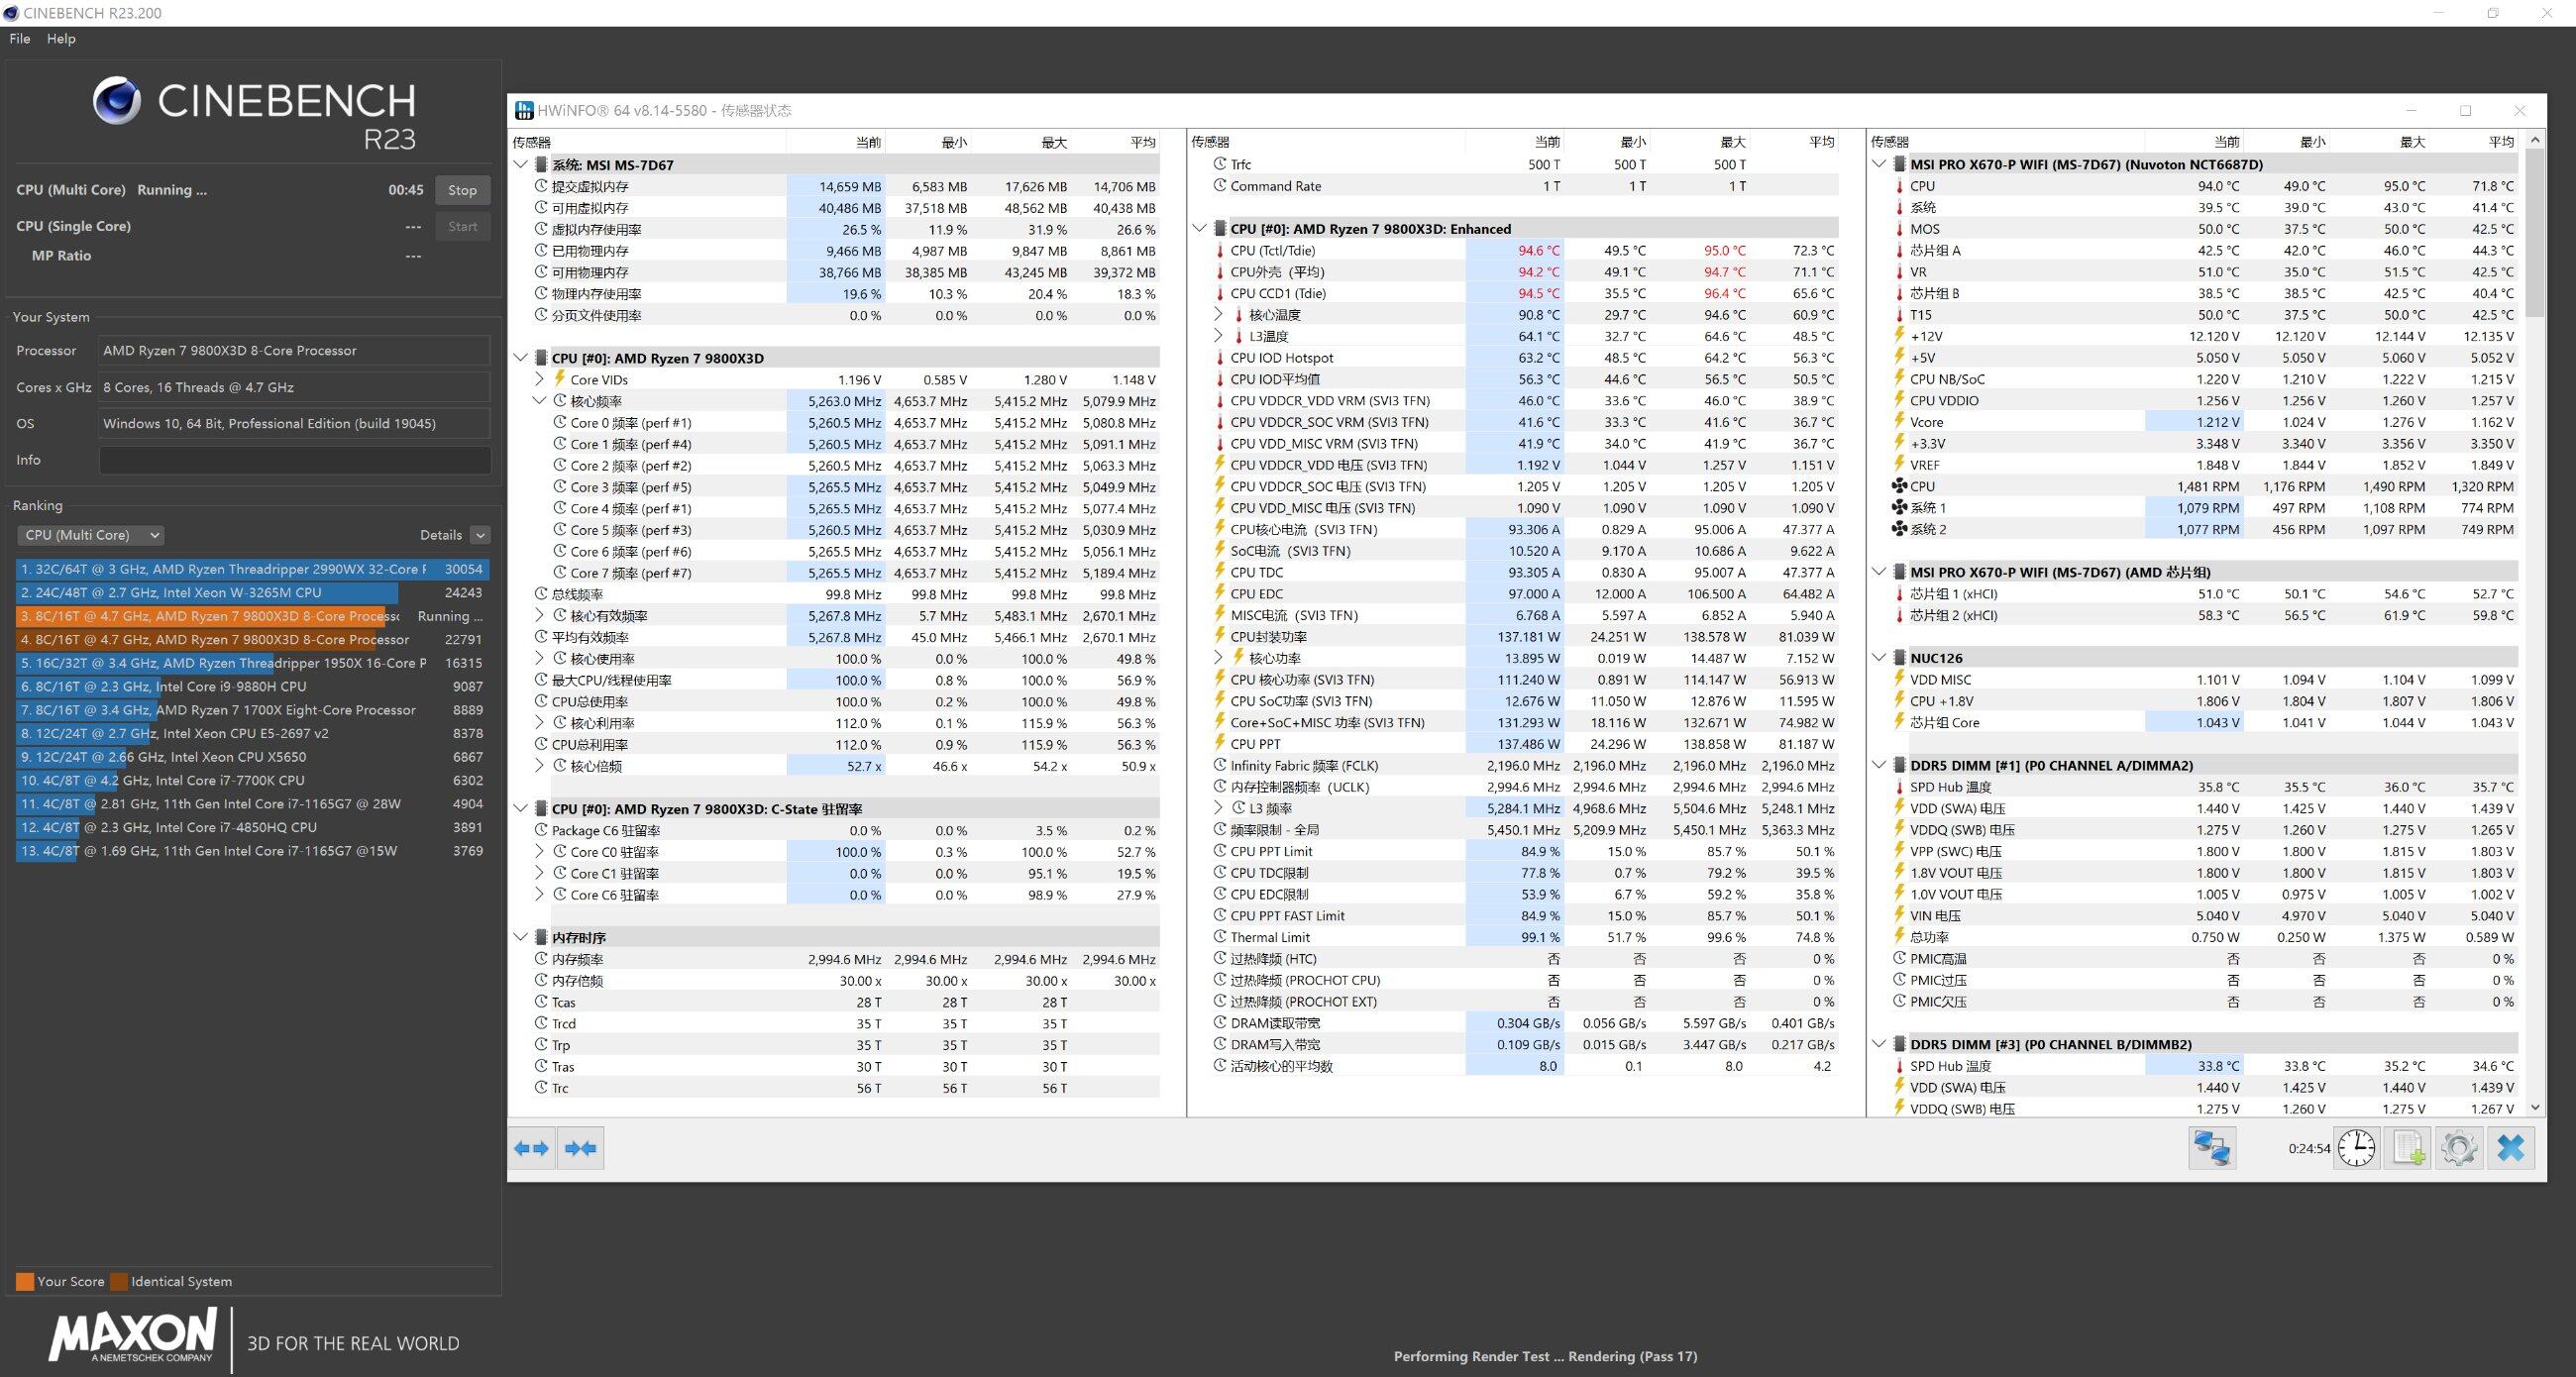Click the Info input field
This screenshot has width=2576, height=1377.
click(295, 460)
